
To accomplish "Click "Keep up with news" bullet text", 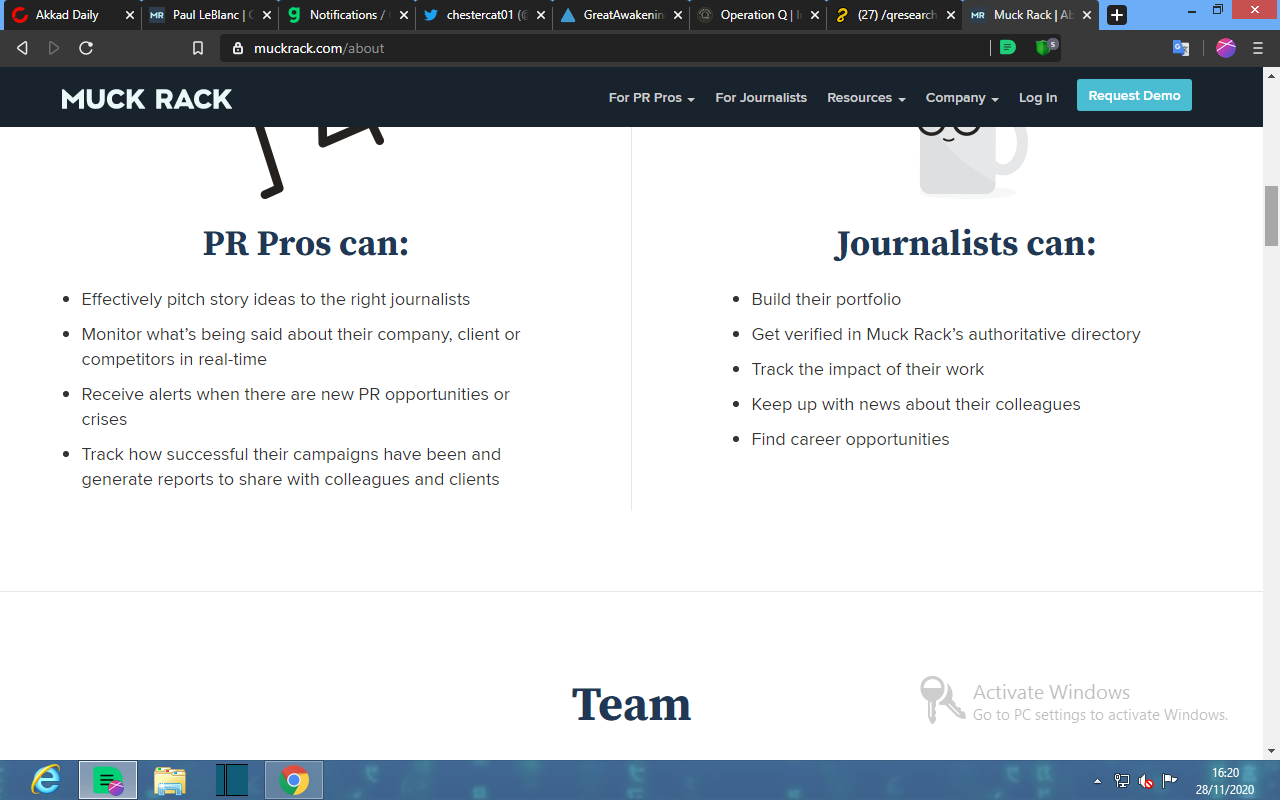I will point(916,404).
